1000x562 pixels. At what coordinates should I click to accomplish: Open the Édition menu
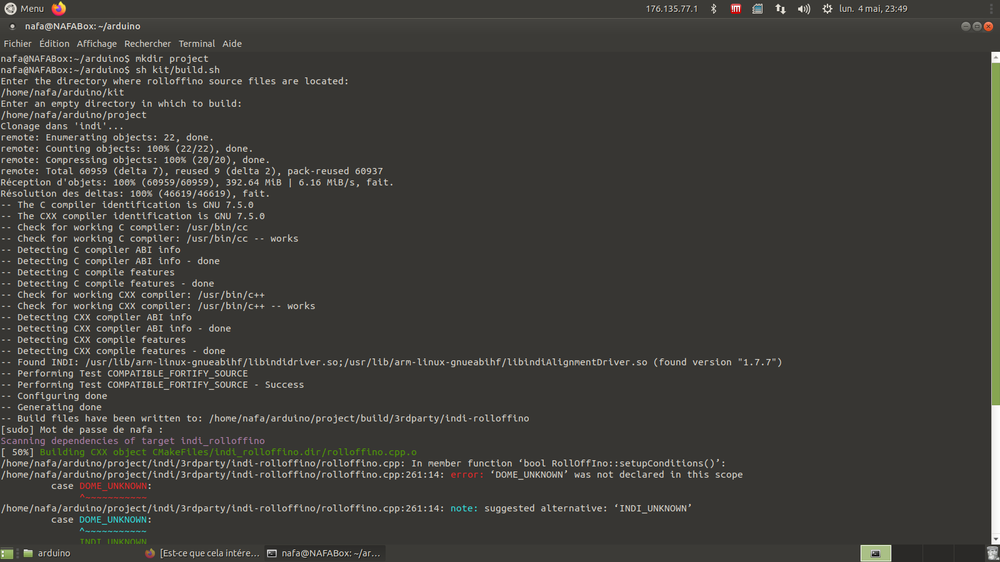(54, 43)
